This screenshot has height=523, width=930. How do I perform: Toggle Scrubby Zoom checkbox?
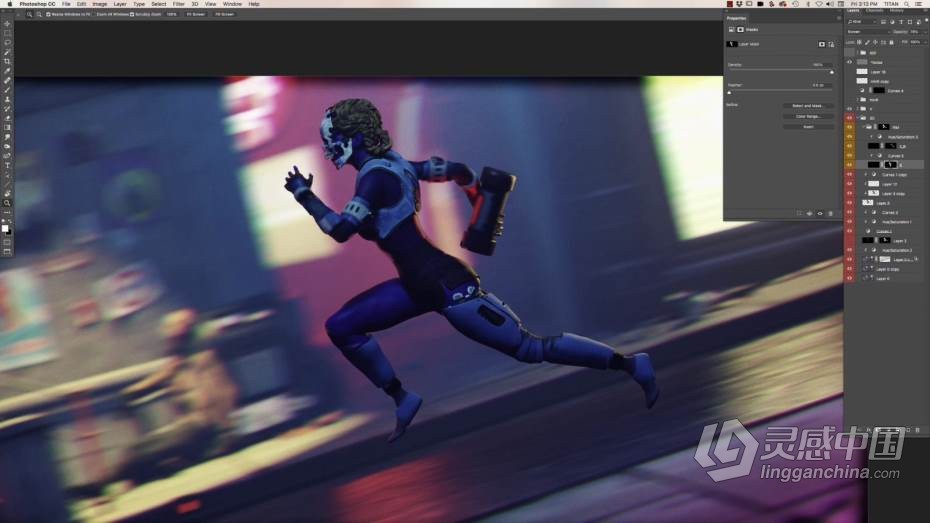pyautogui.click(x=132, y=14)
